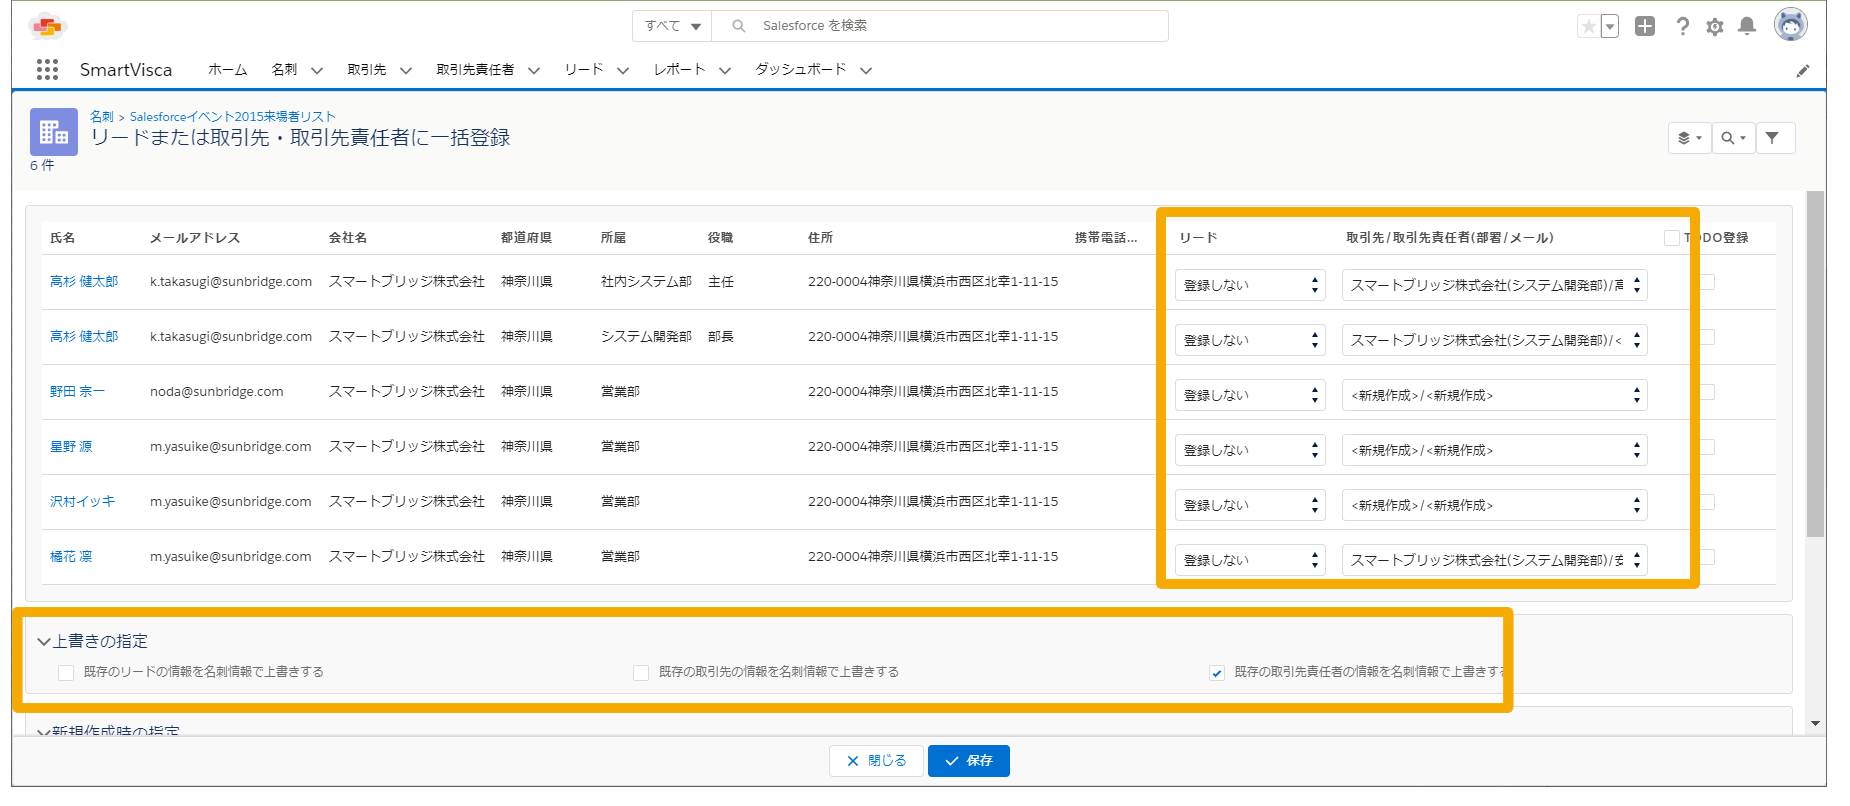1850x806 pixels.
Task: Toggle ToDo checkbox for 星野 源 row
Action: point(1707,447)
